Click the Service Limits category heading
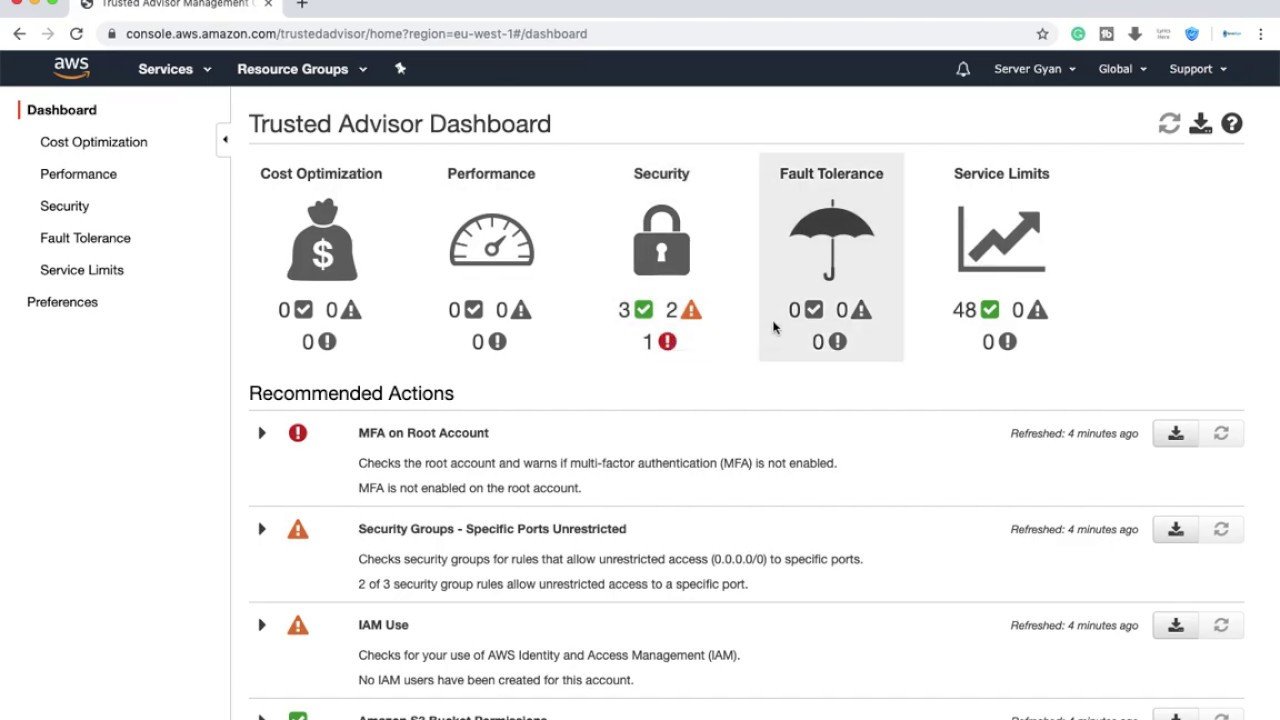The width and height of the screenshot is (1280, 720). tap(1001, 174)
